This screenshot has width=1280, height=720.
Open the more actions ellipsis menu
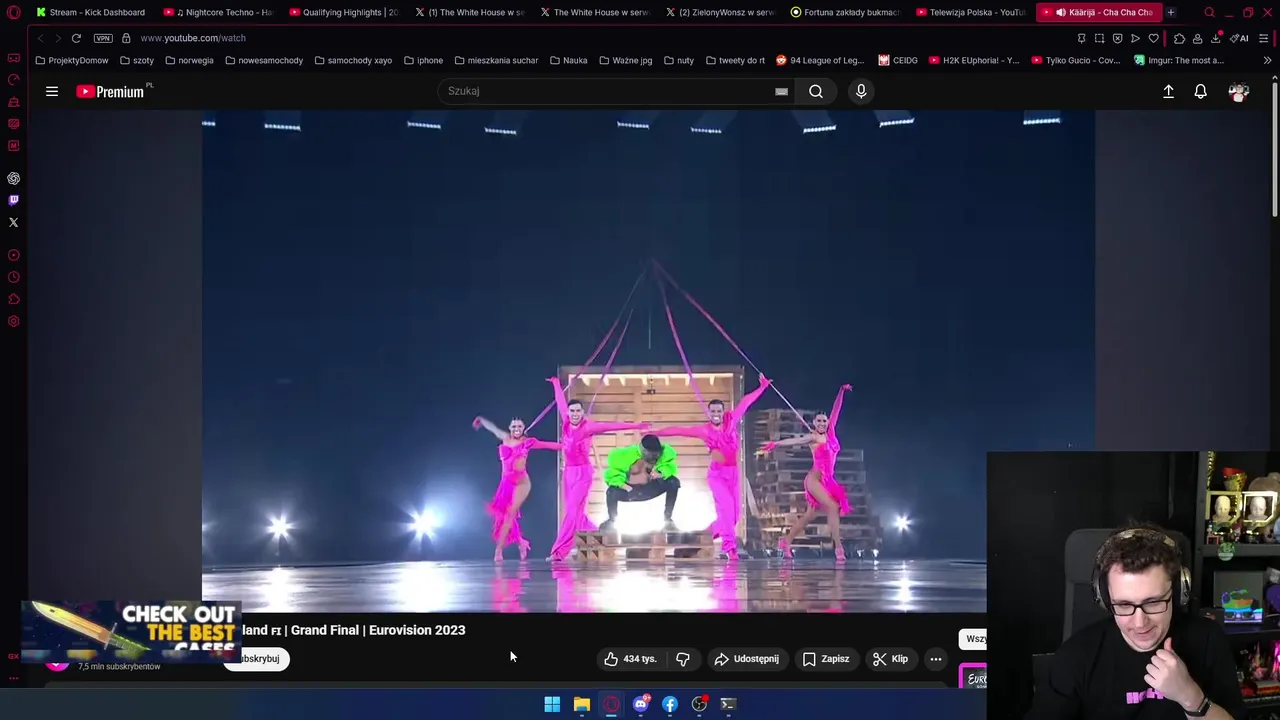936,659
